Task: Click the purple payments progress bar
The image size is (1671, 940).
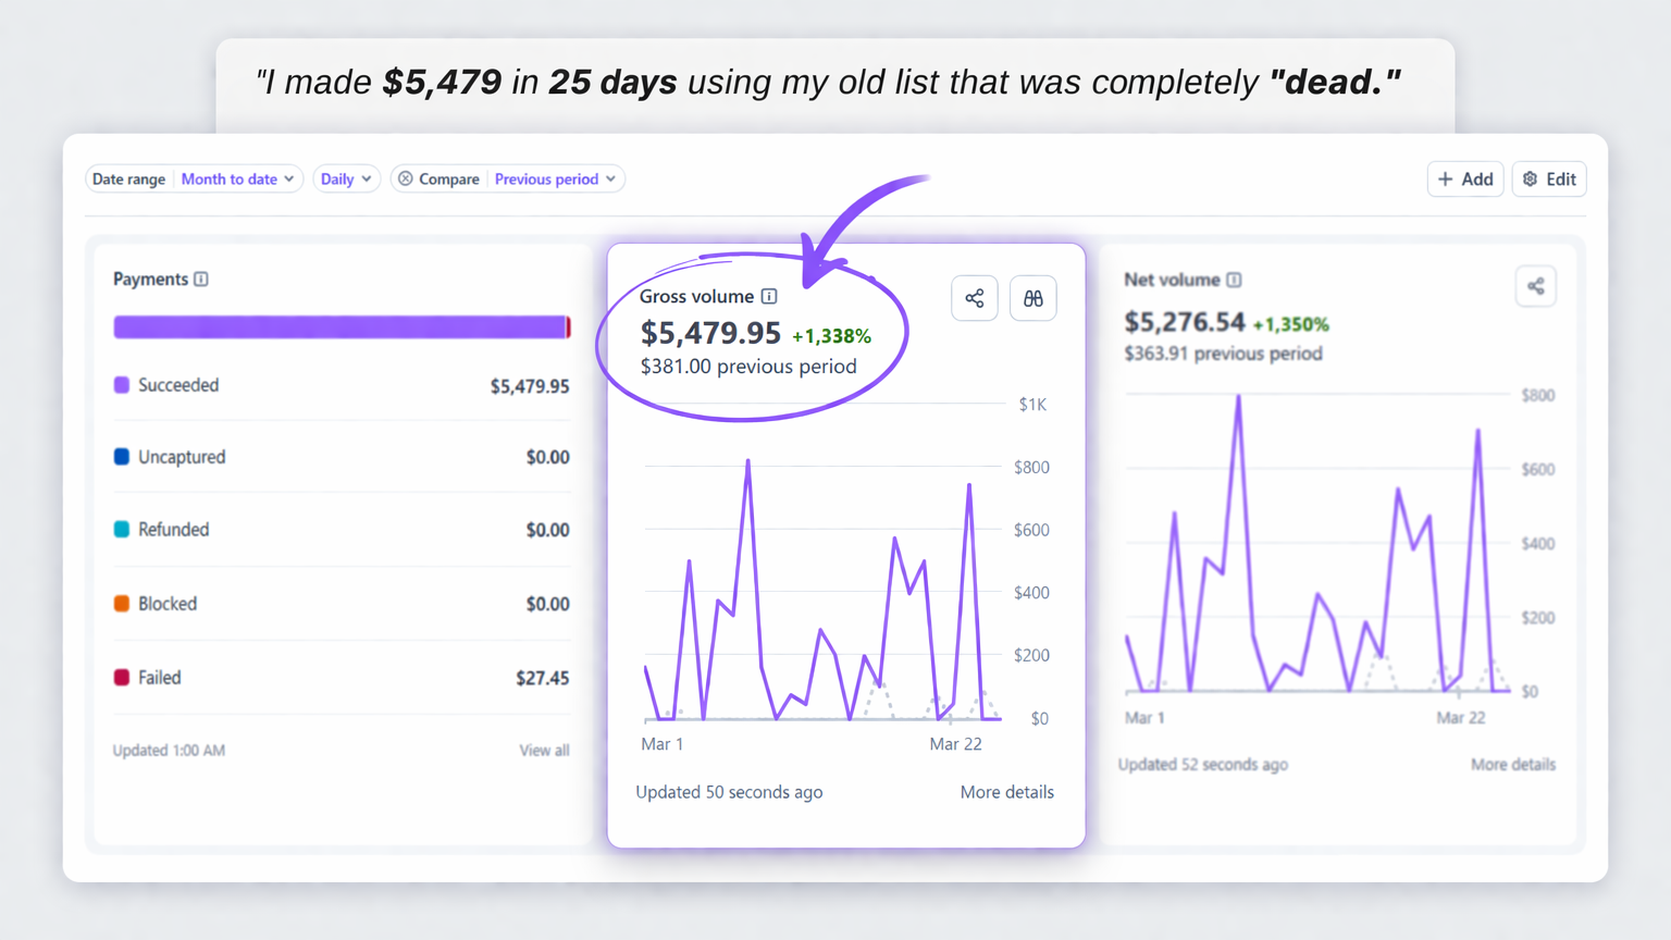Action: 340,327
